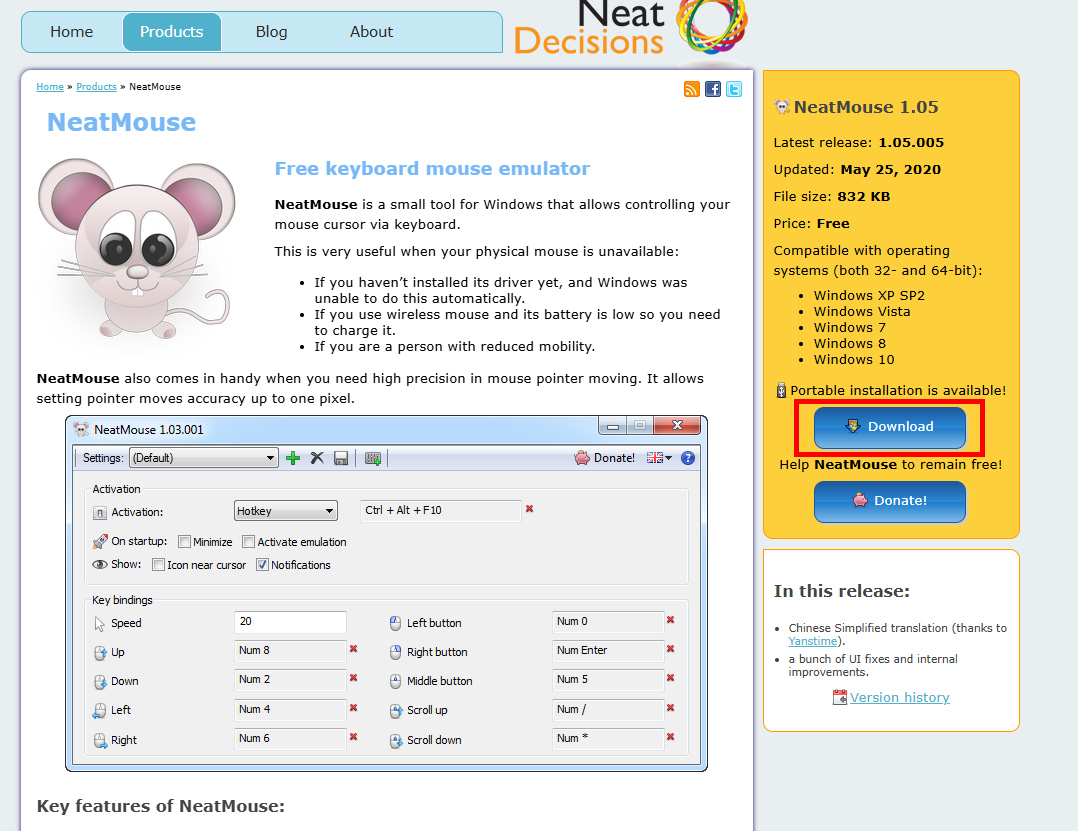Click the Middle button field Num 5
1078x831 pixels.
(608, 679)
